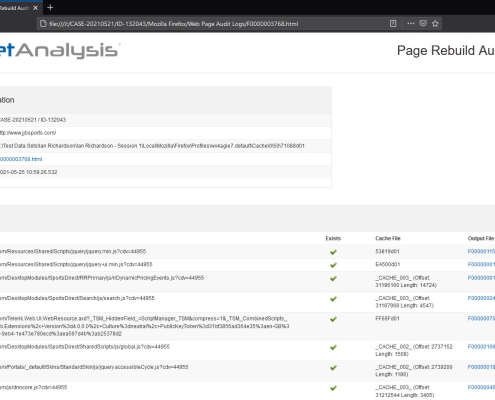
Task: Open output file link for search.js row
Action: (x=481, y=298)
